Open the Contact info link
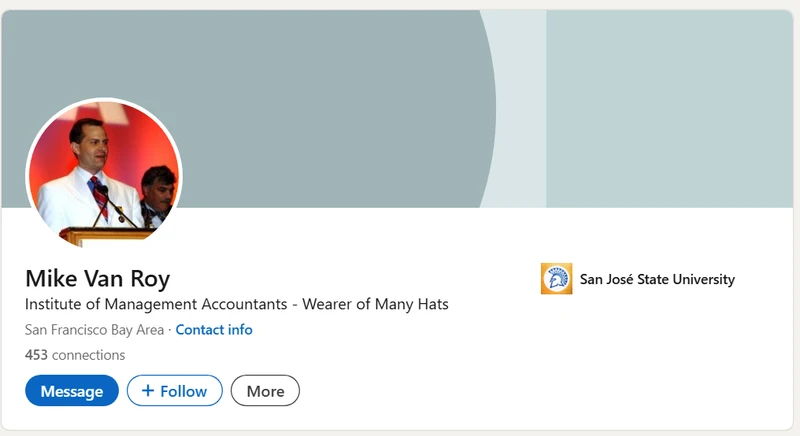Viewport: 800px width, 436px height. point(214,330)
